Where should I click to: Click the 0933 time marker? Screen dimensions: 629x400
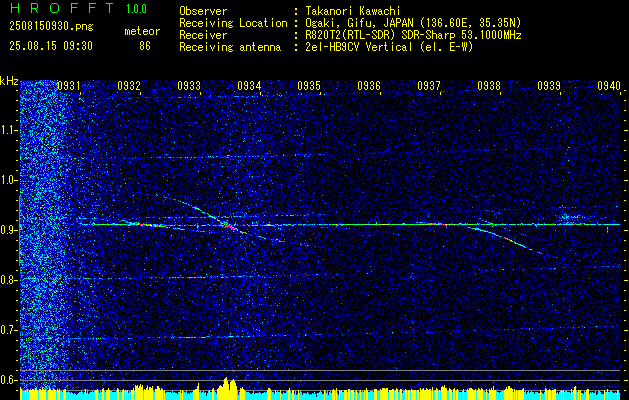coord(189,86)
